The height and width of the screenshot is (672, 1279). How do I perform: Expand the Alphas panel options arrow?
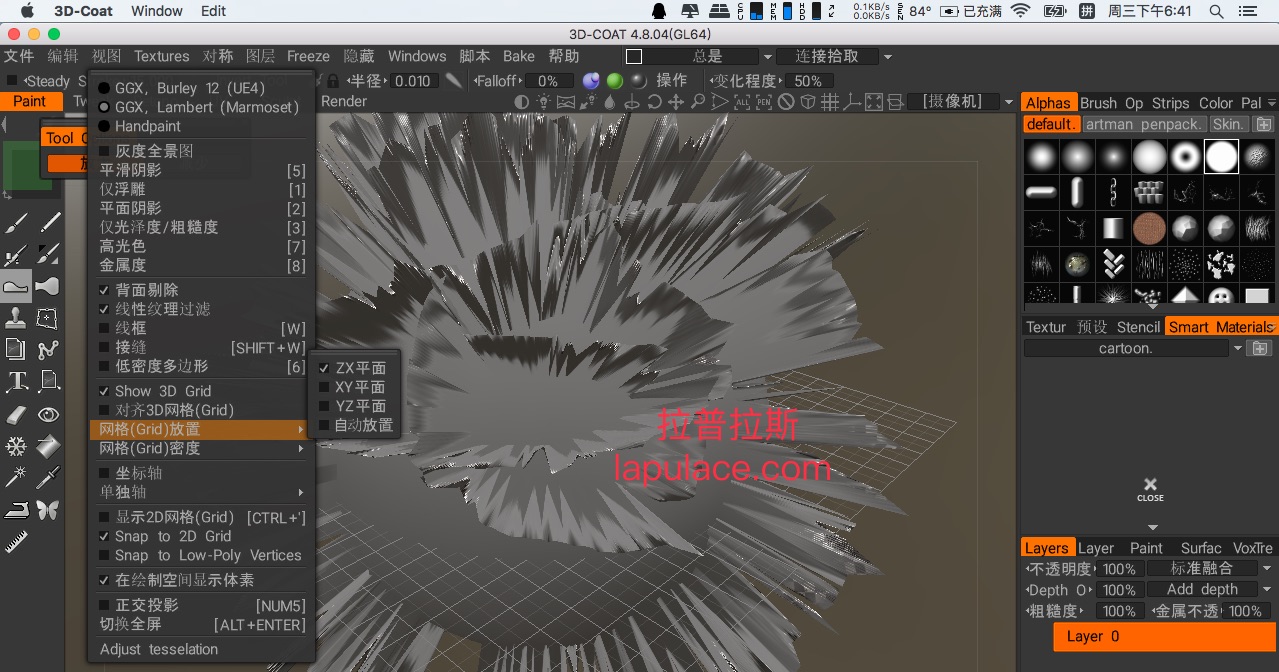(x=1271, y=103)
